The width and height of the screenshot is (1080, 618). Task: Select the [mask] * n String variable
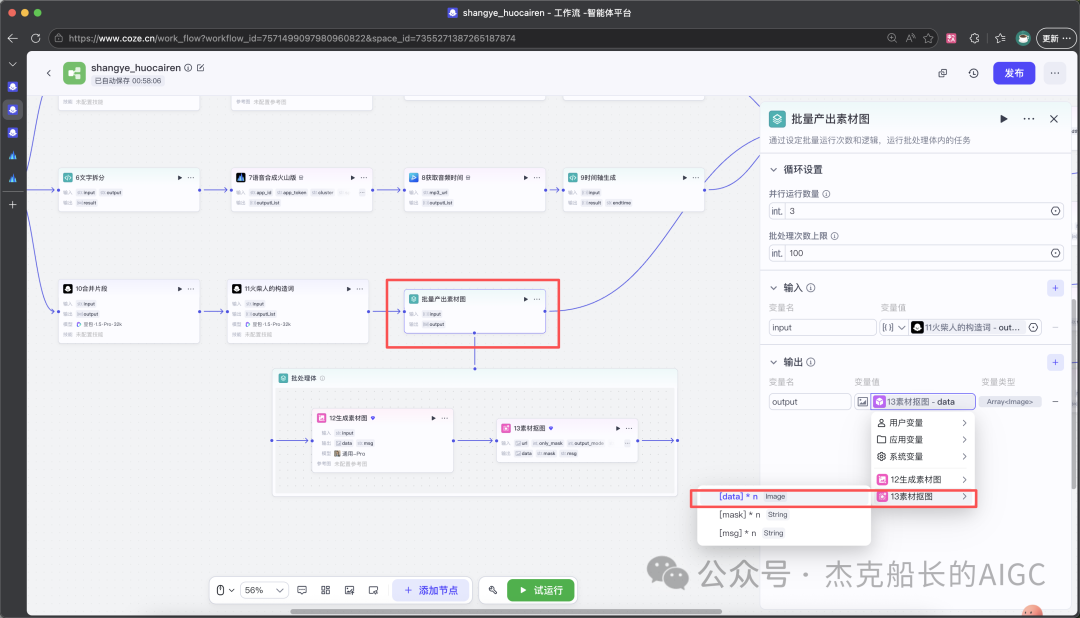(x=783, y=515)
